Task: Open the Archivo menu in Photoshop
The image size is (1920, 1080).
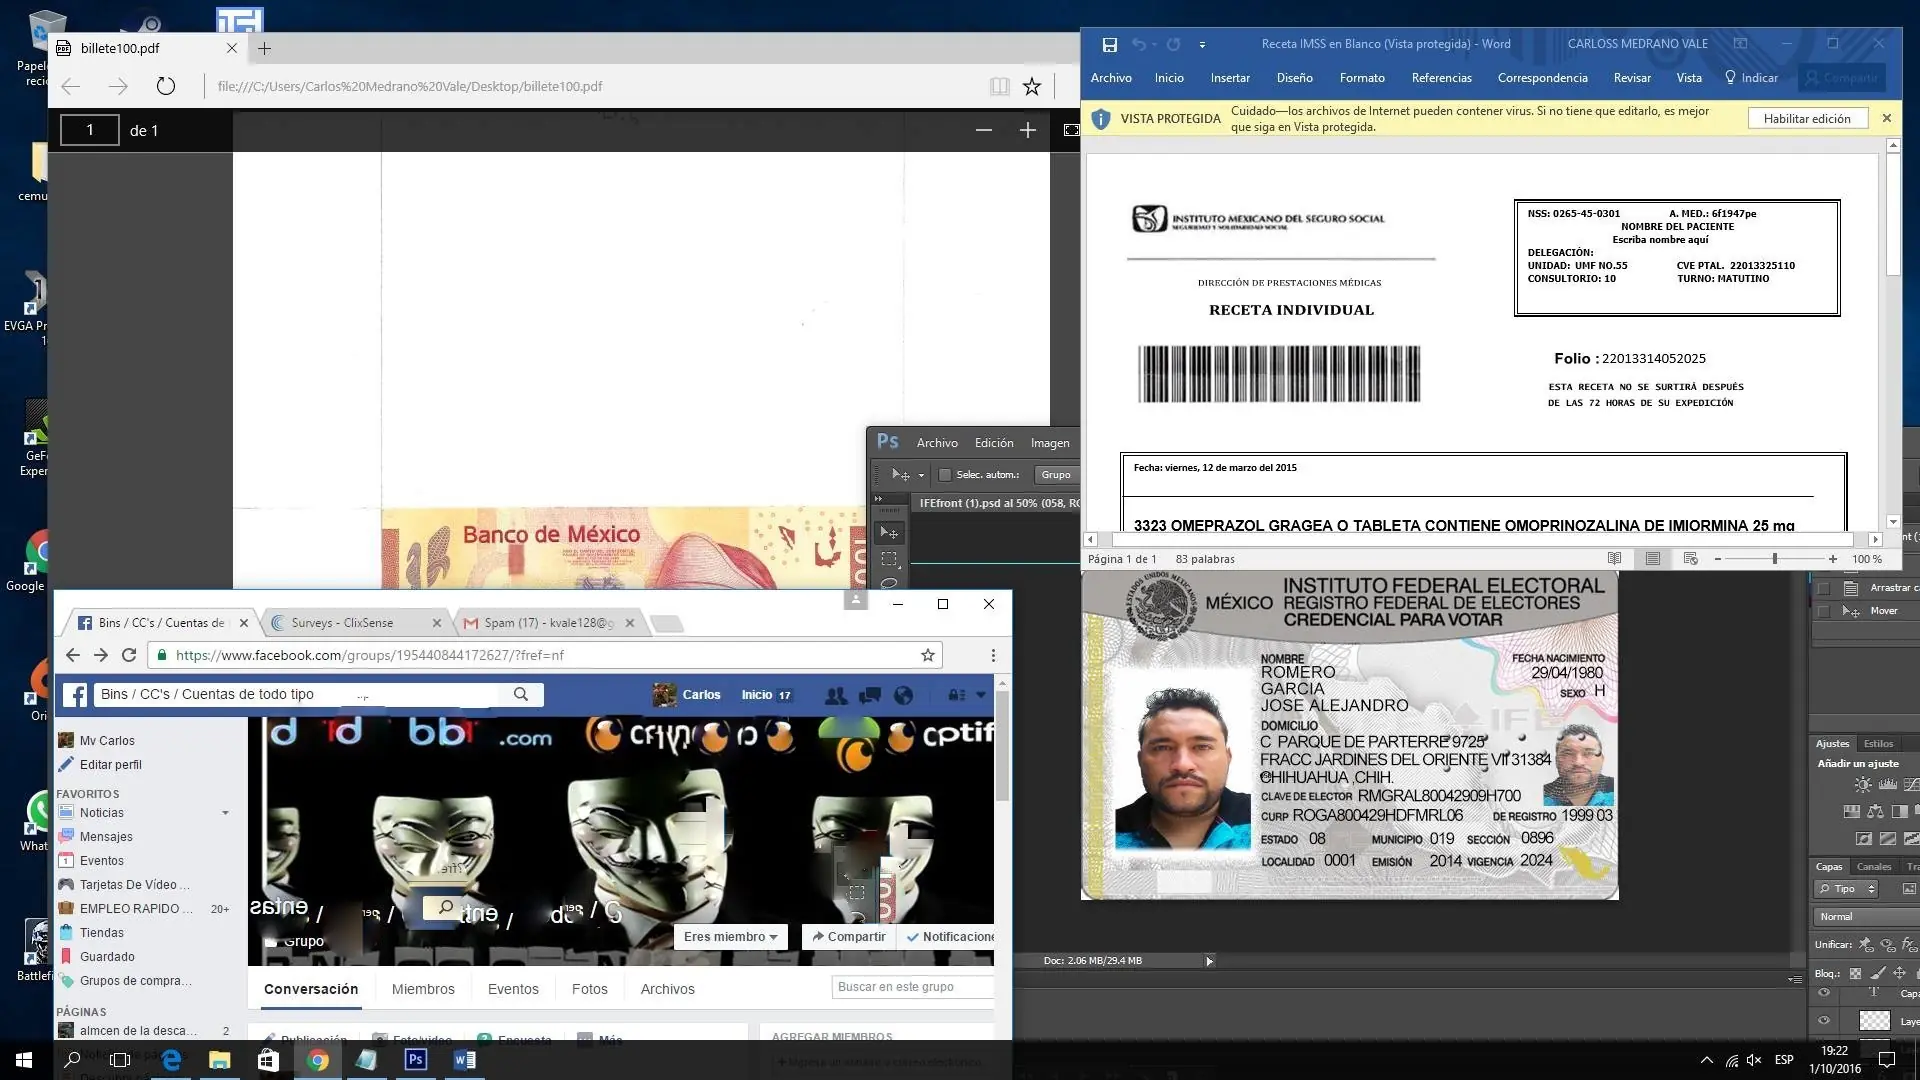Action: (937, 443)
